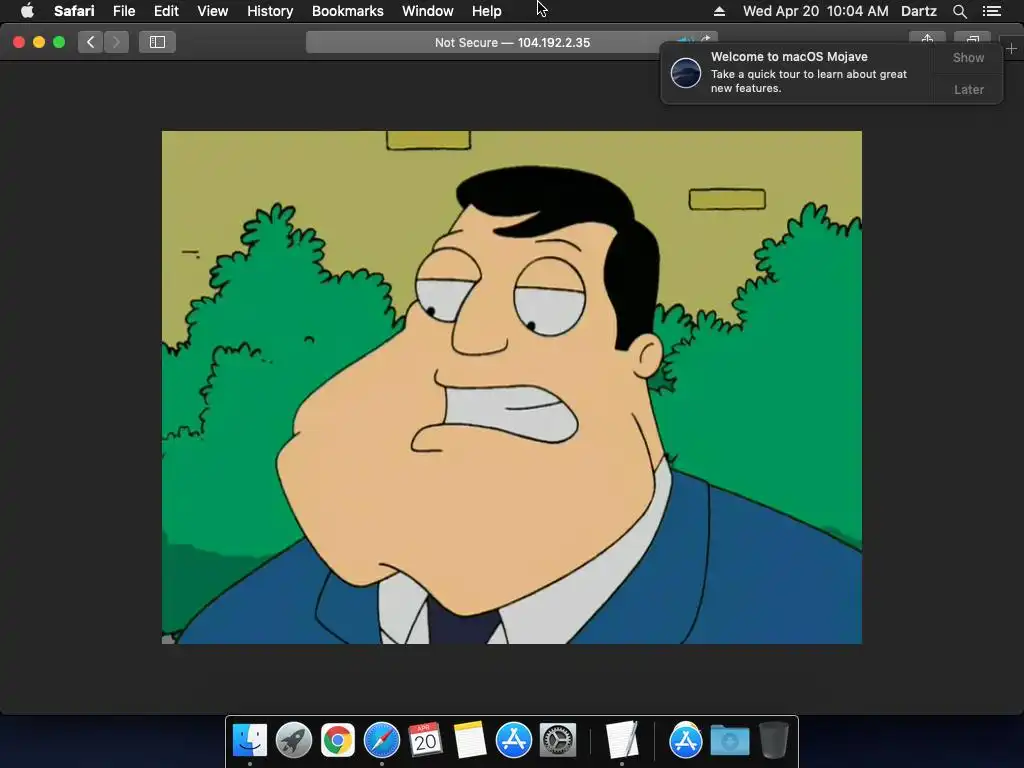
Task: Open the View menu
Action: 213,11
